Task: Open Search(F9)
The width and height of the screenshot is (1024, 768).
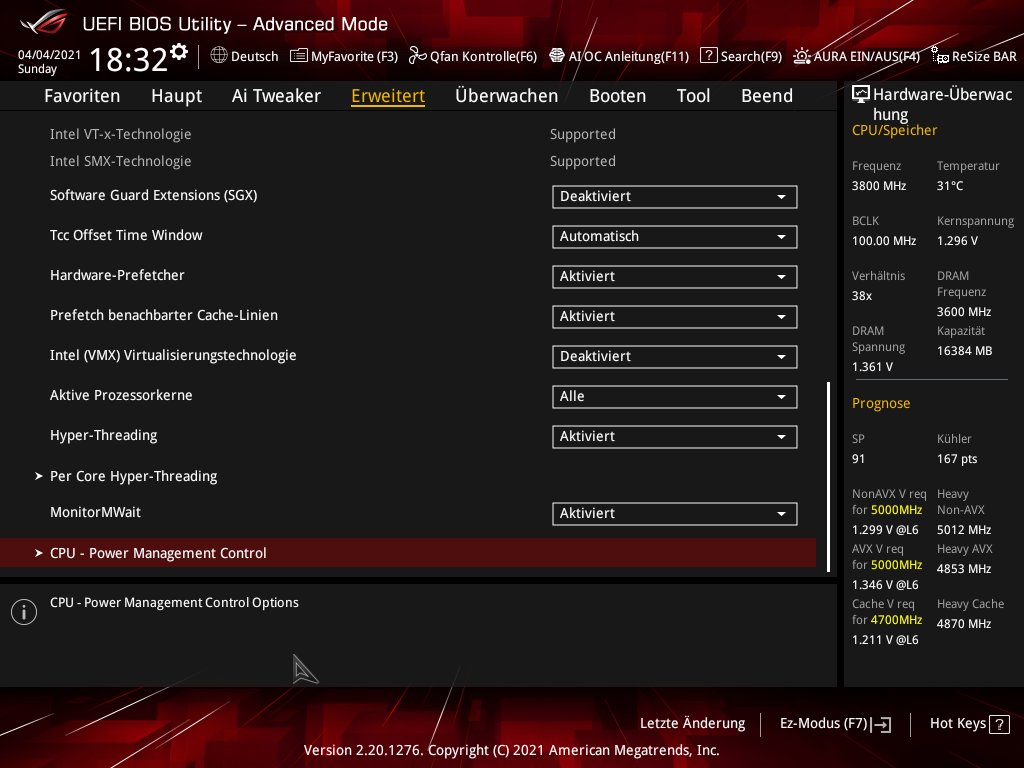Action: [741, 56]
